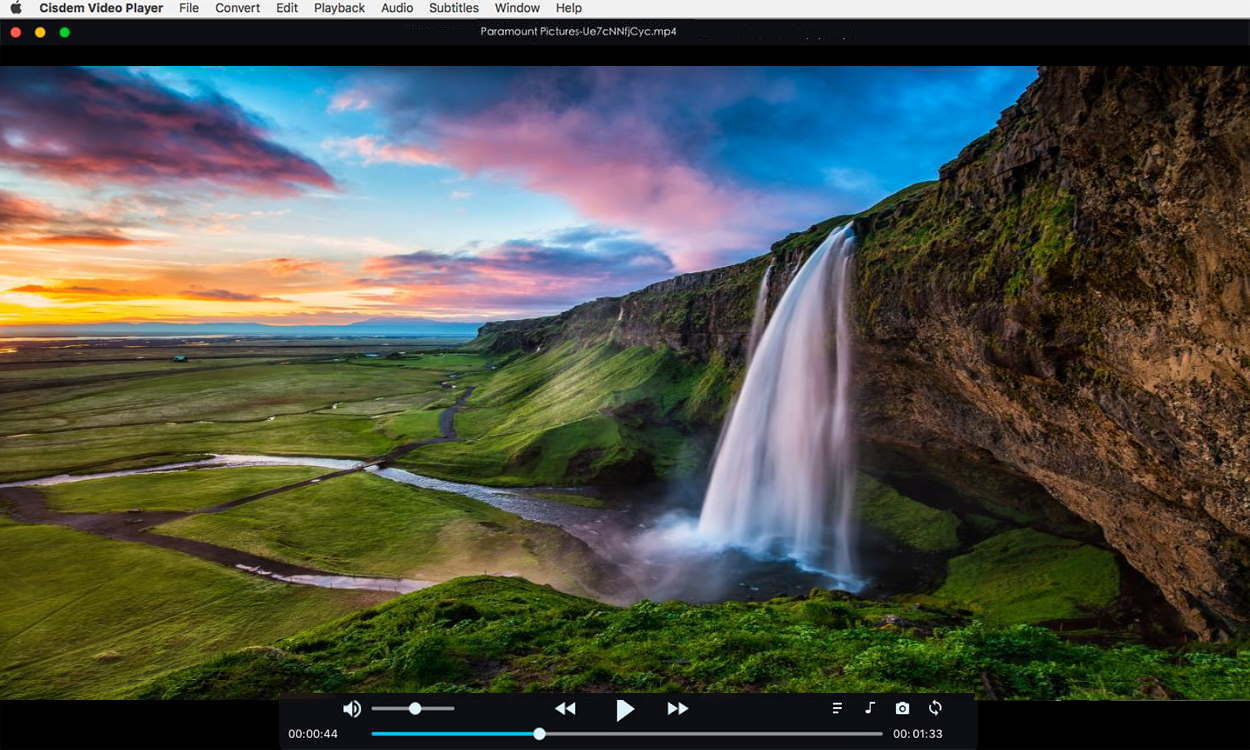Close the player window with red button

16,32
